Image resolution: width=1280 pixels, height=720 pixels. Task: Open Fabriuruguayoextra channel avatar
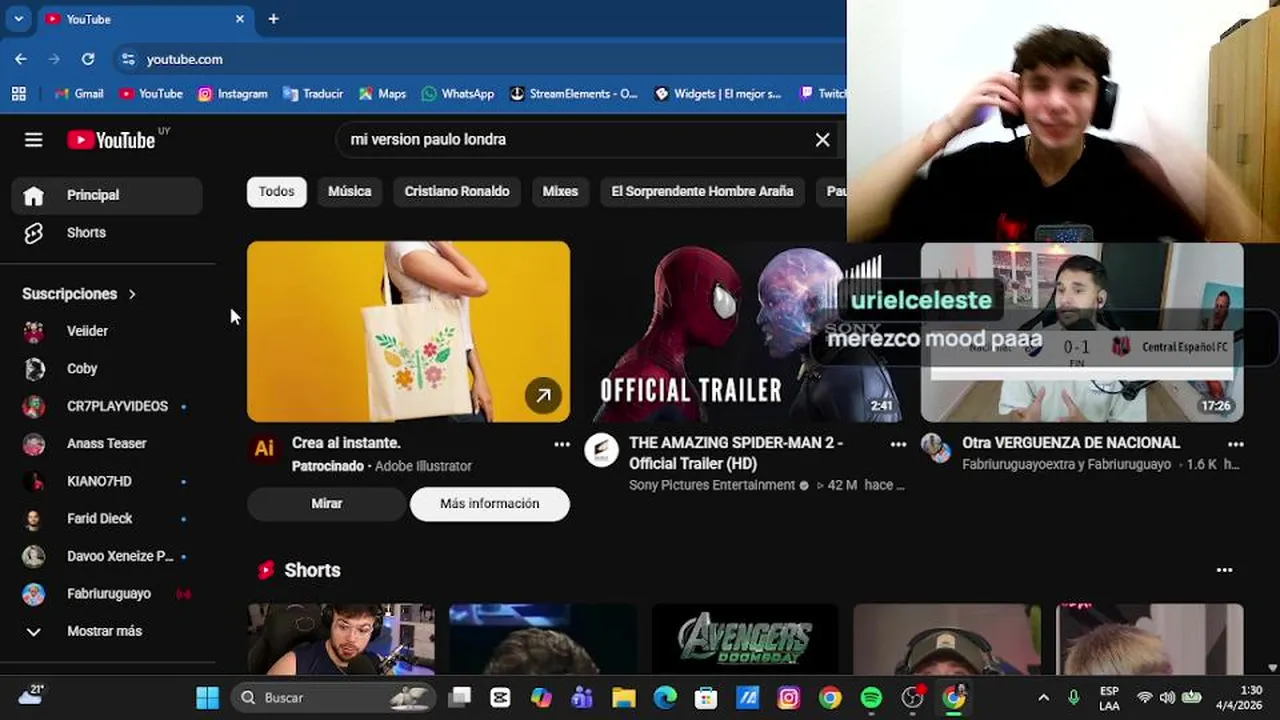coord(937,449)
